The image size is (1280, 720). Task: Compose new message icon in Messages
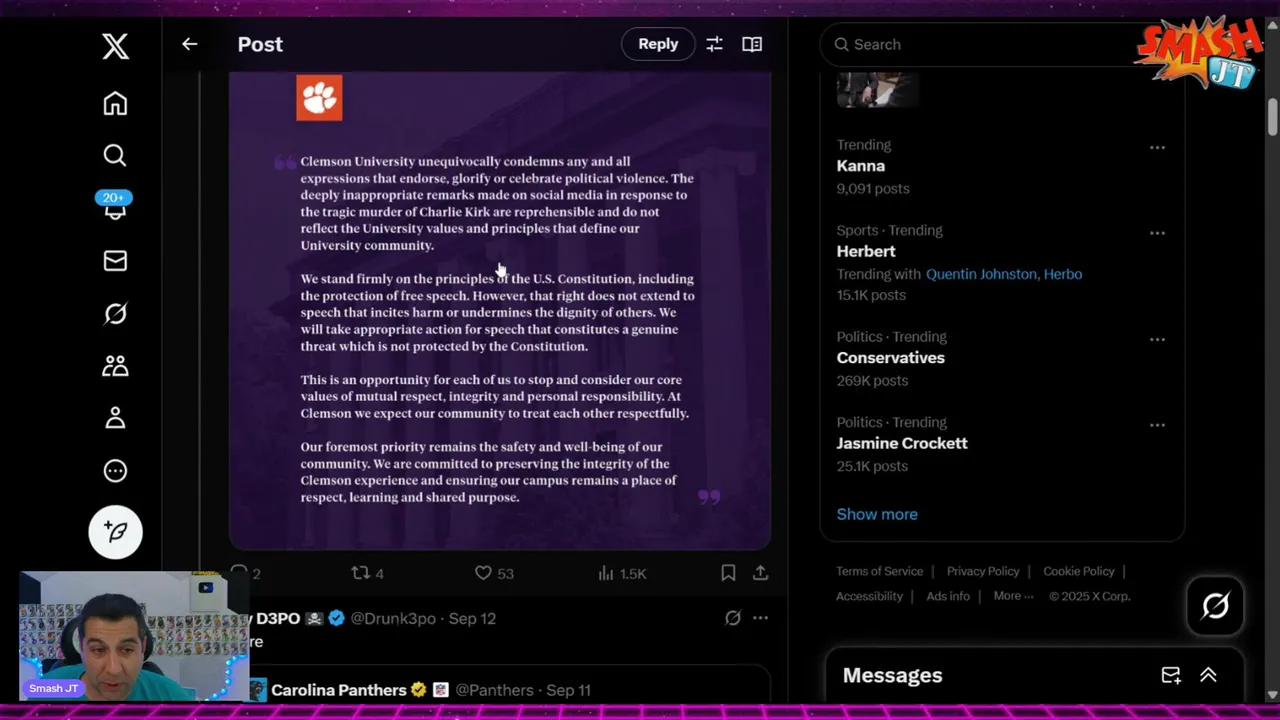coord(1171,675)
